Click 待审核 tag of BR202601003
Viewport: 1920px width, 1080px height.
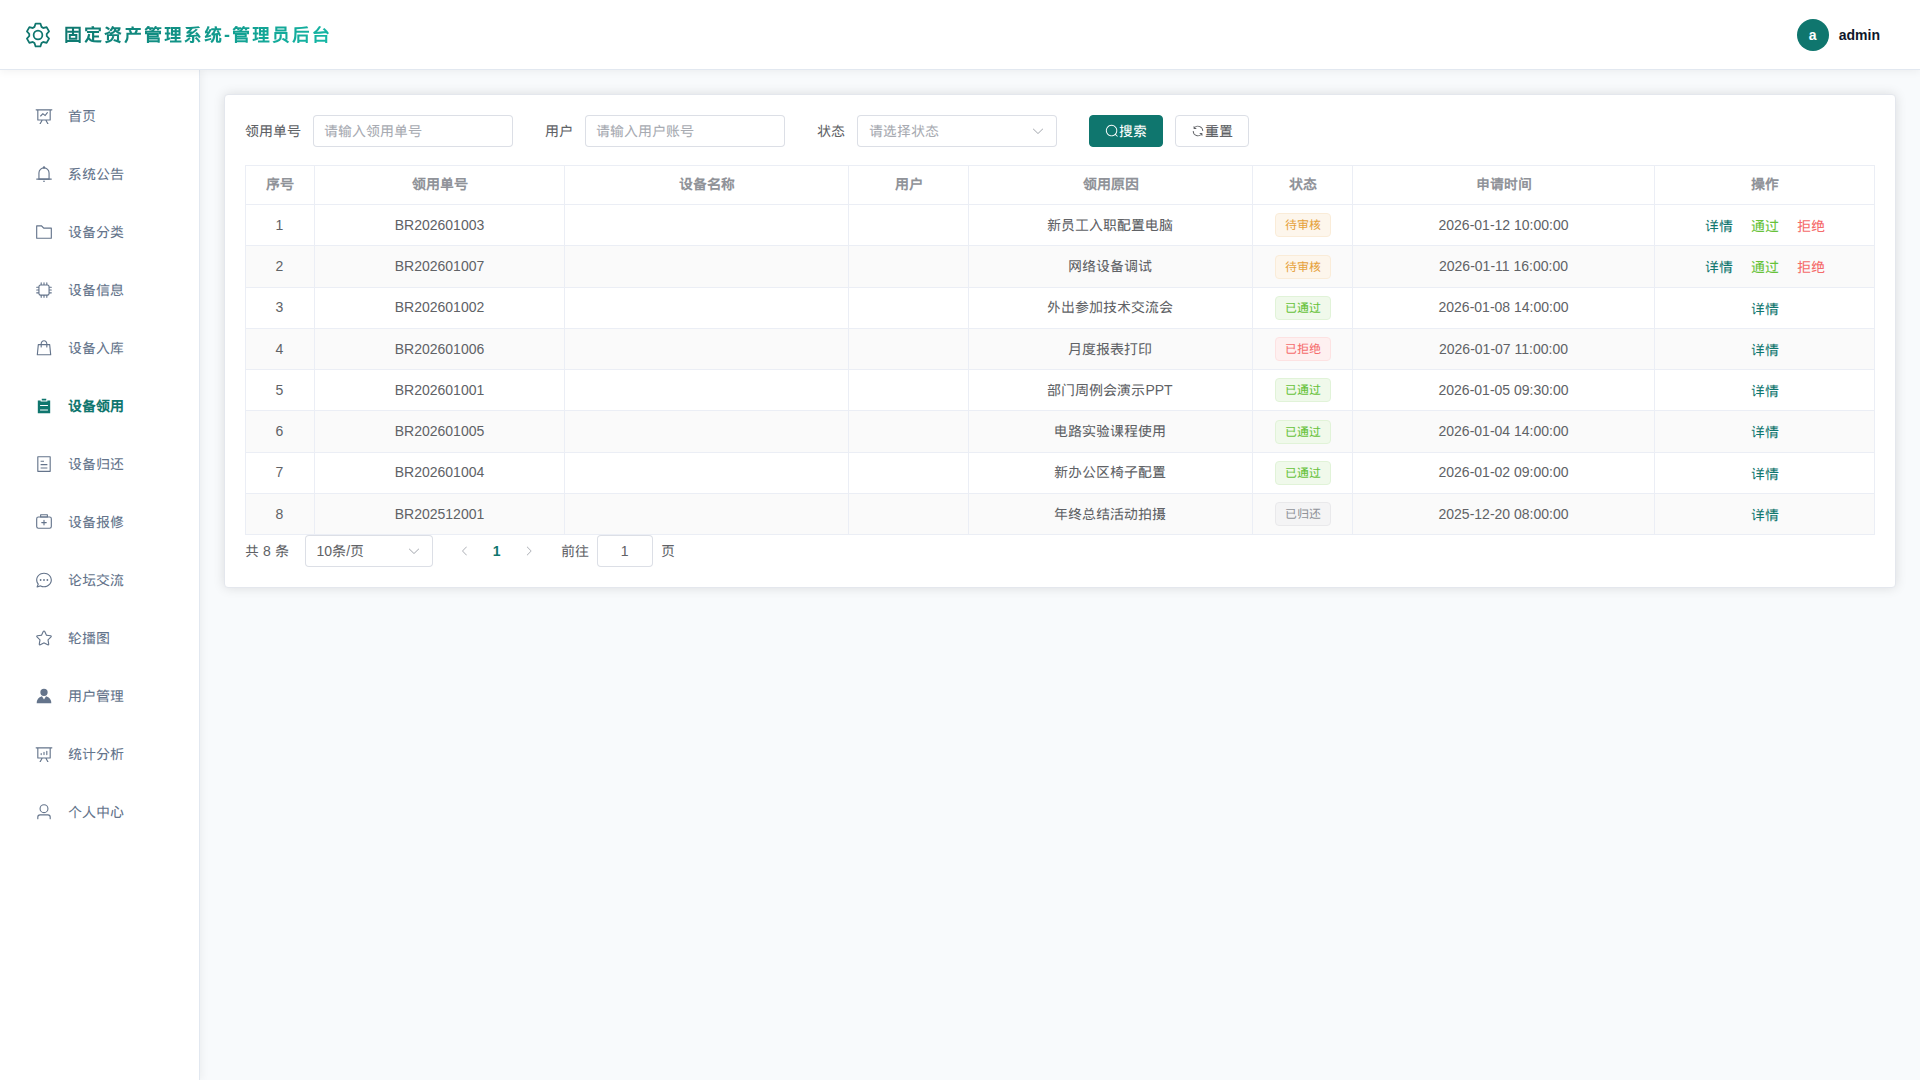pyautogui.click(x=1302, y=225)
